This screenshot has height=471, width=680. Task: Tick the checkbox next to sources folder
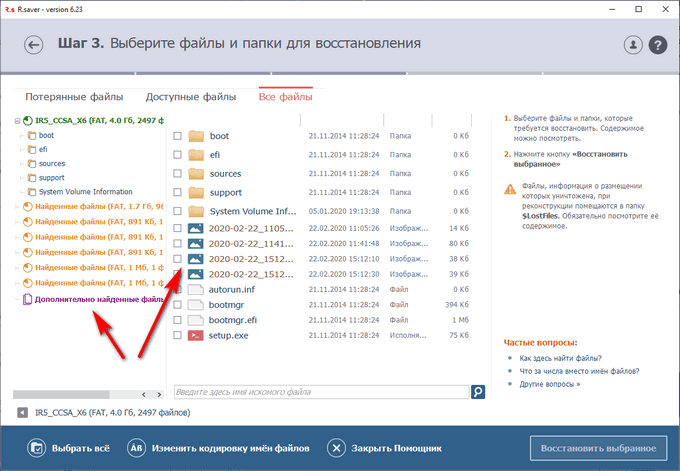tap(177, 173)
